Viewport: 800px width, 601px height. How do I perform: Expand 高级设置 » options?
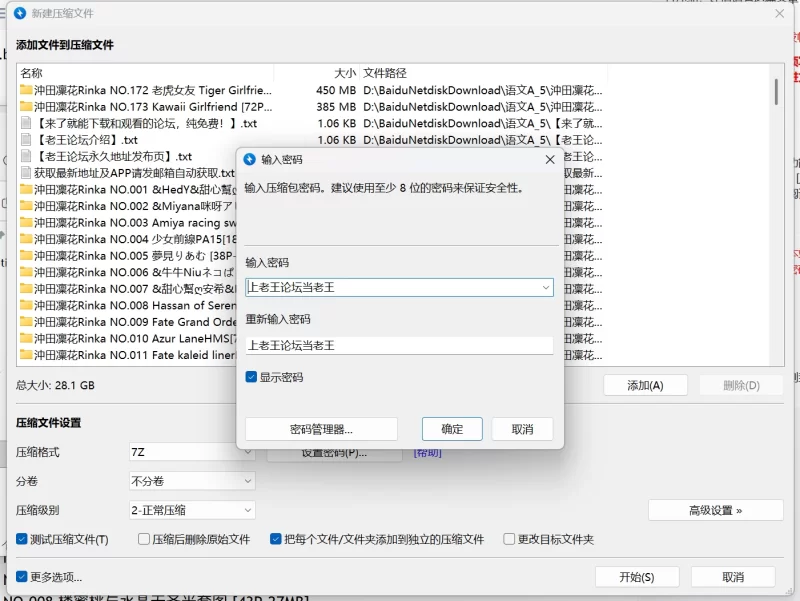[715, 510]
